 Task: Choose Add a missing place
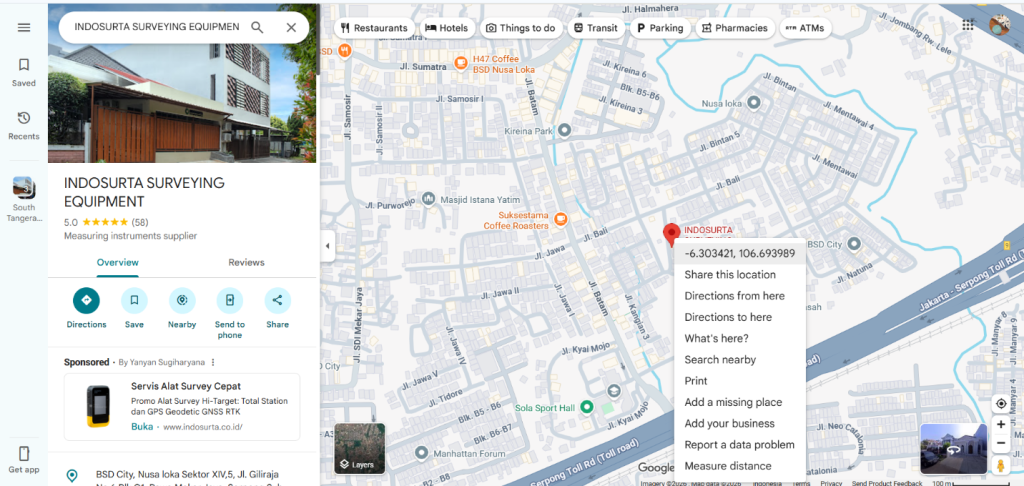click(x=740, y=402)
